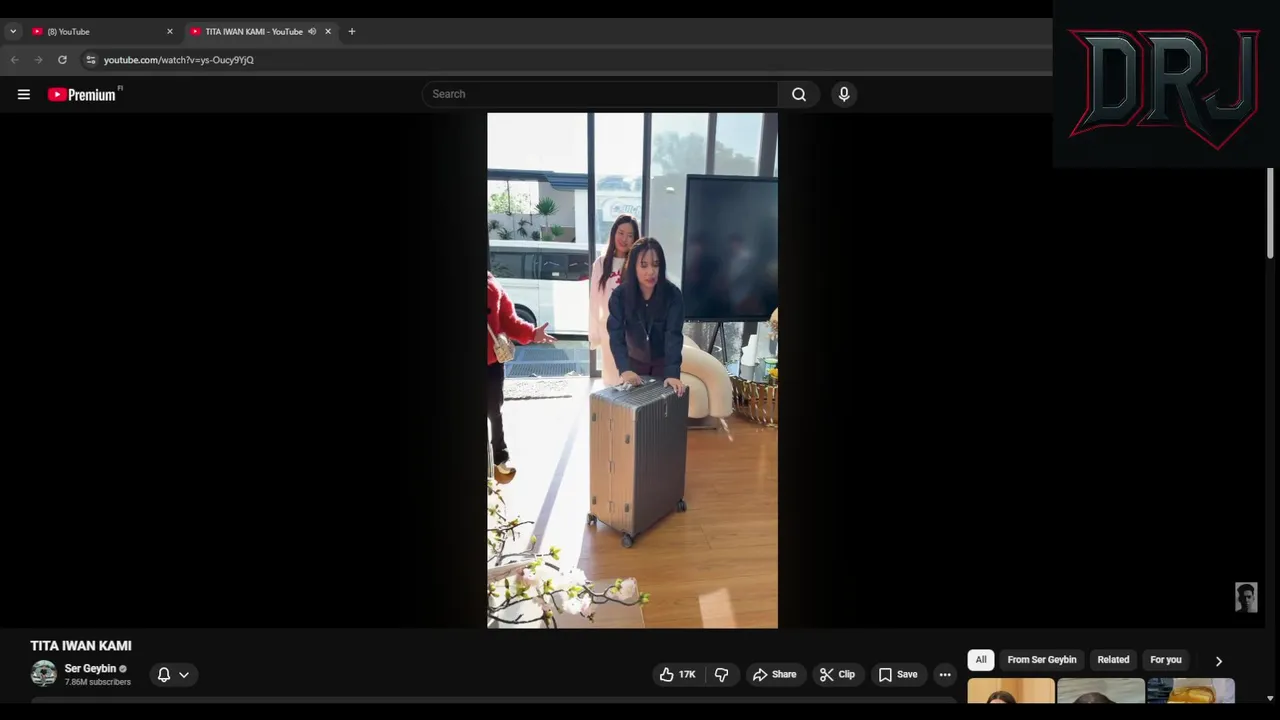
Task: Close the (8) YouTube tab
Action: pos(169,31)
